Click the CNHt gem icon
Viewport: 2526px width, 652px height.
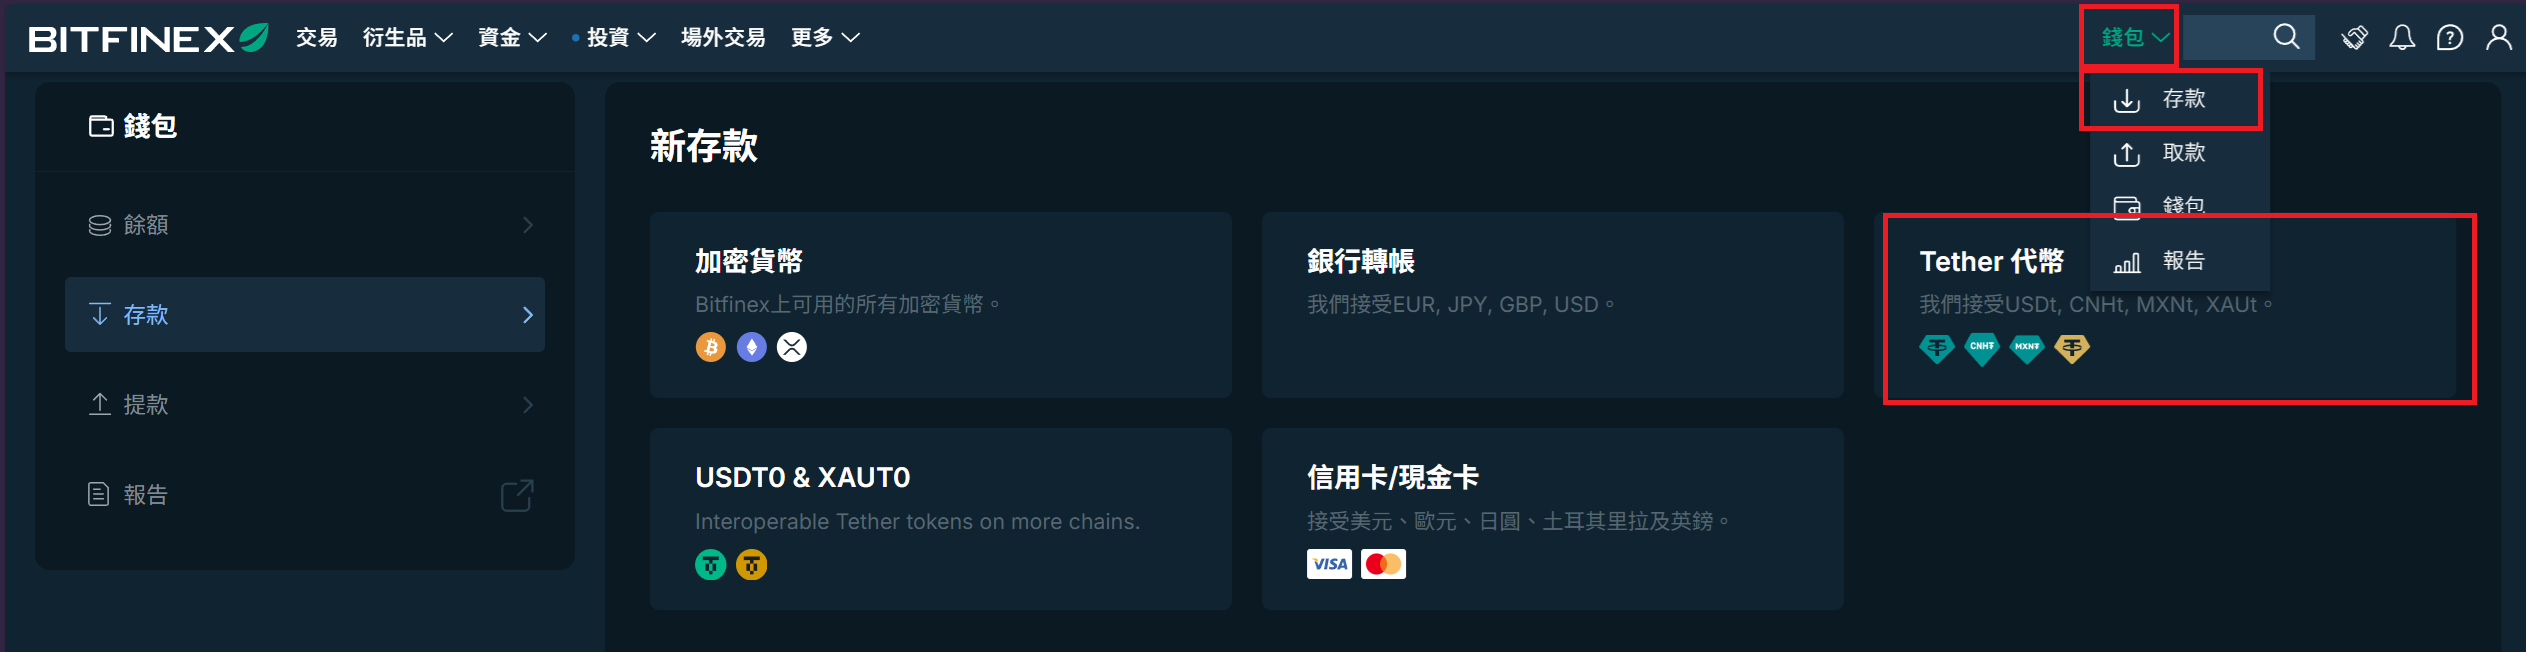pyautogui.click(x=1982, y=349)
